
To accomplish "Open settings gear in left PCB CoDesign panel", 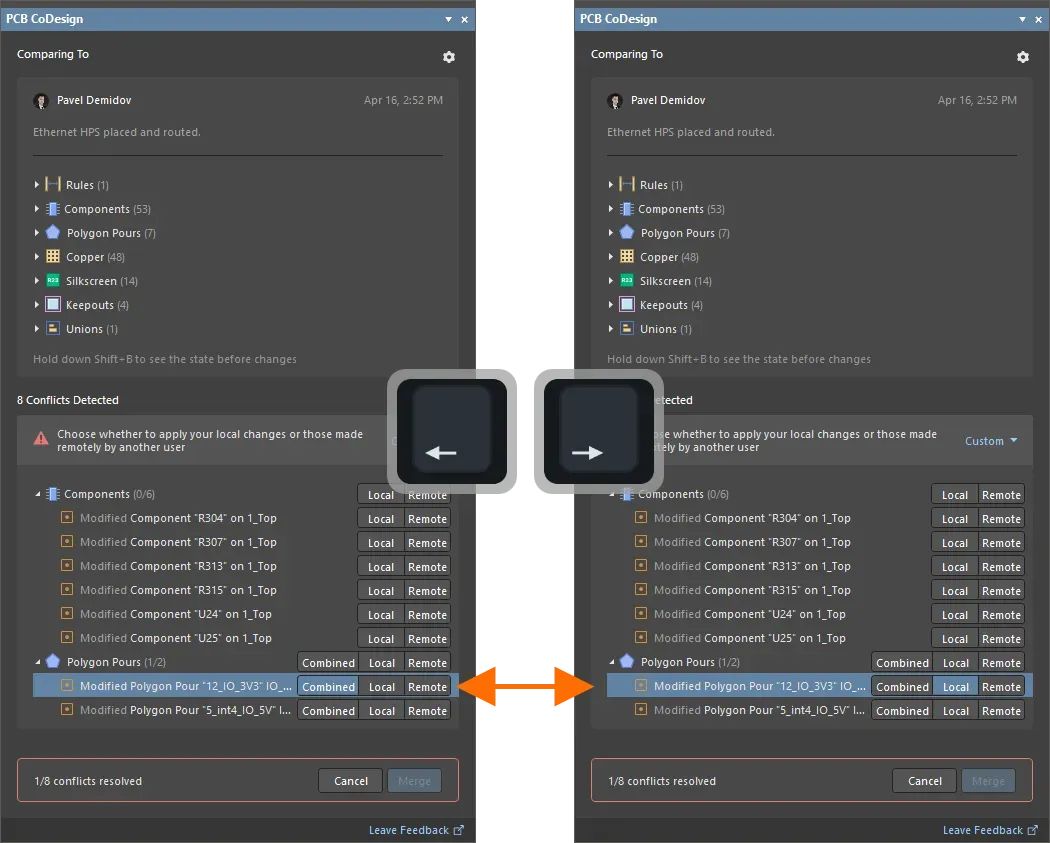I will (449, 57).
